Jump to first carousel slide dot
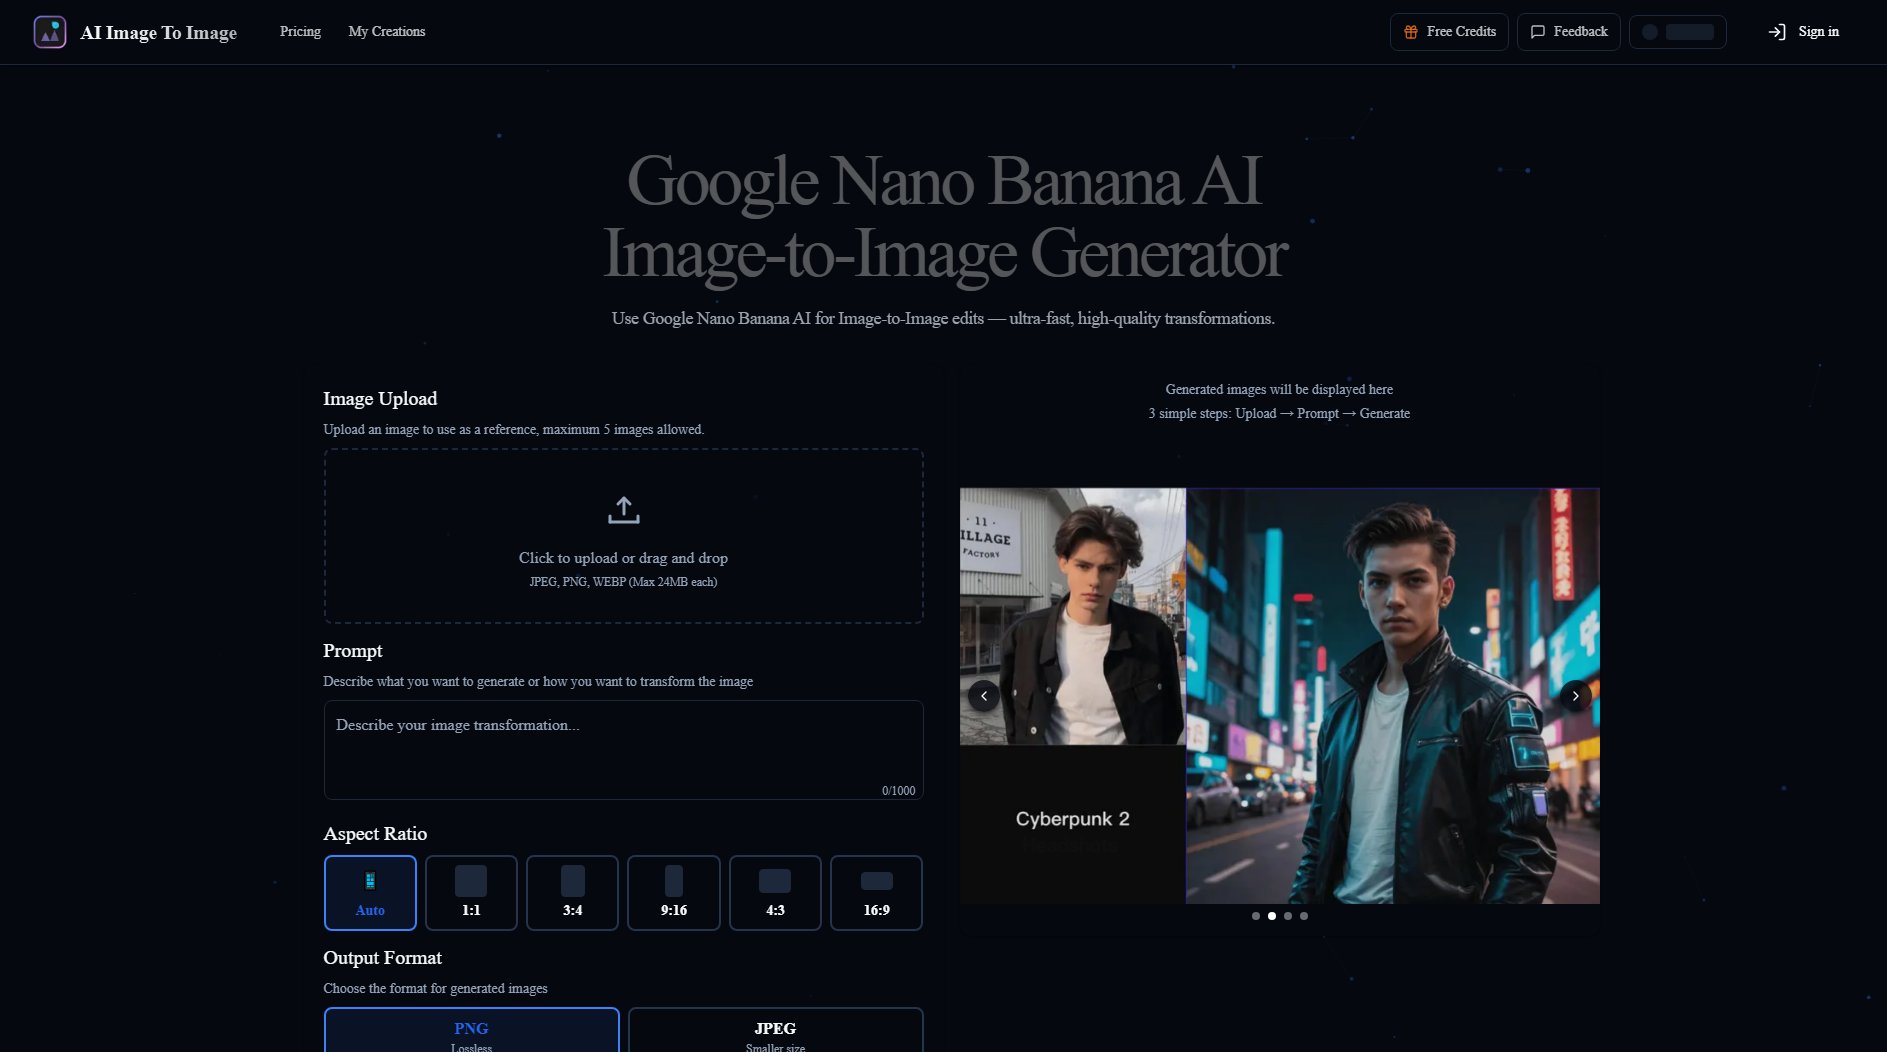This screenshot has height=1052, width=1887. [1256, 916]
